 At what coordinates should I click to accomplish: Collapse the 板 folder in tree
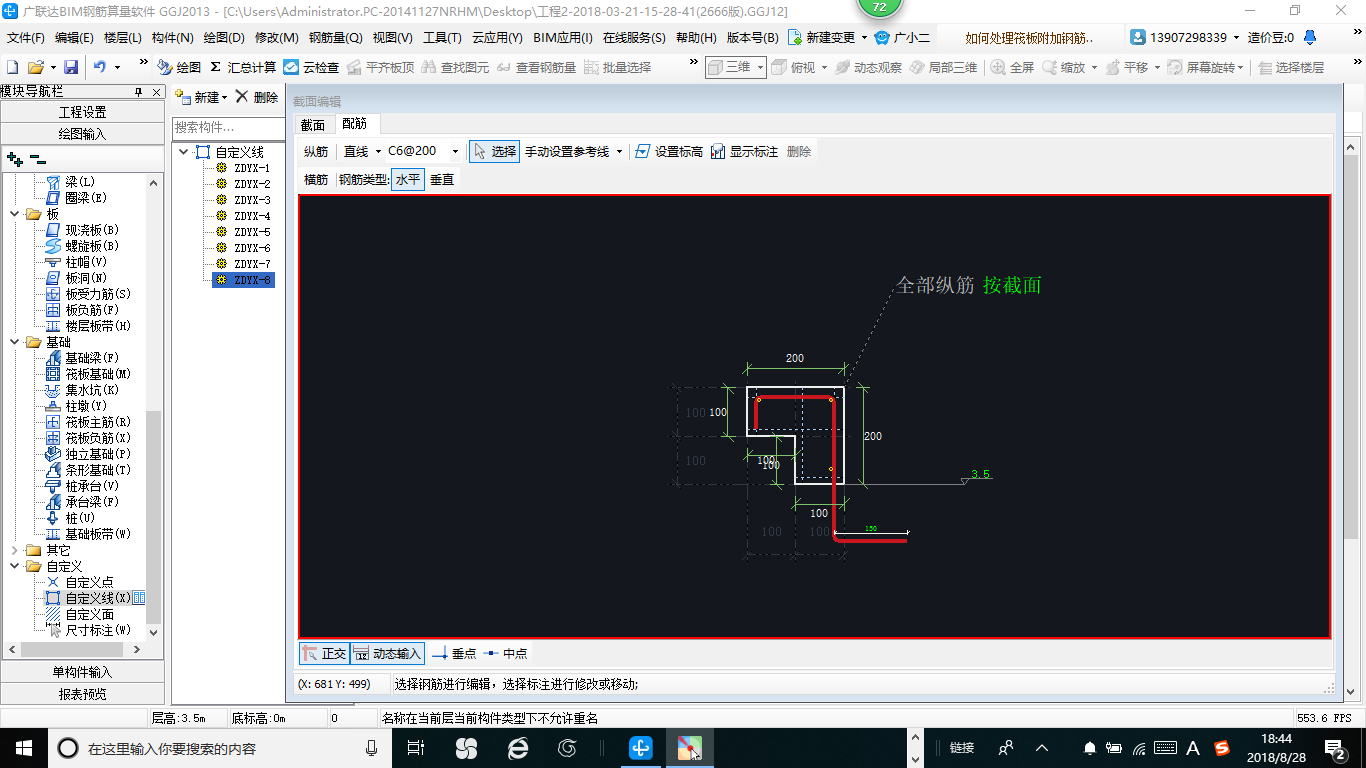[x=14, y=214]
